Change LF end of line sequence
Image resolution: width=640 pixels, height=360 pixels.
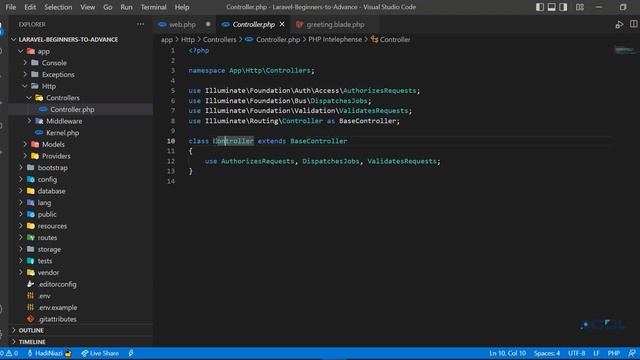point(596,353)
